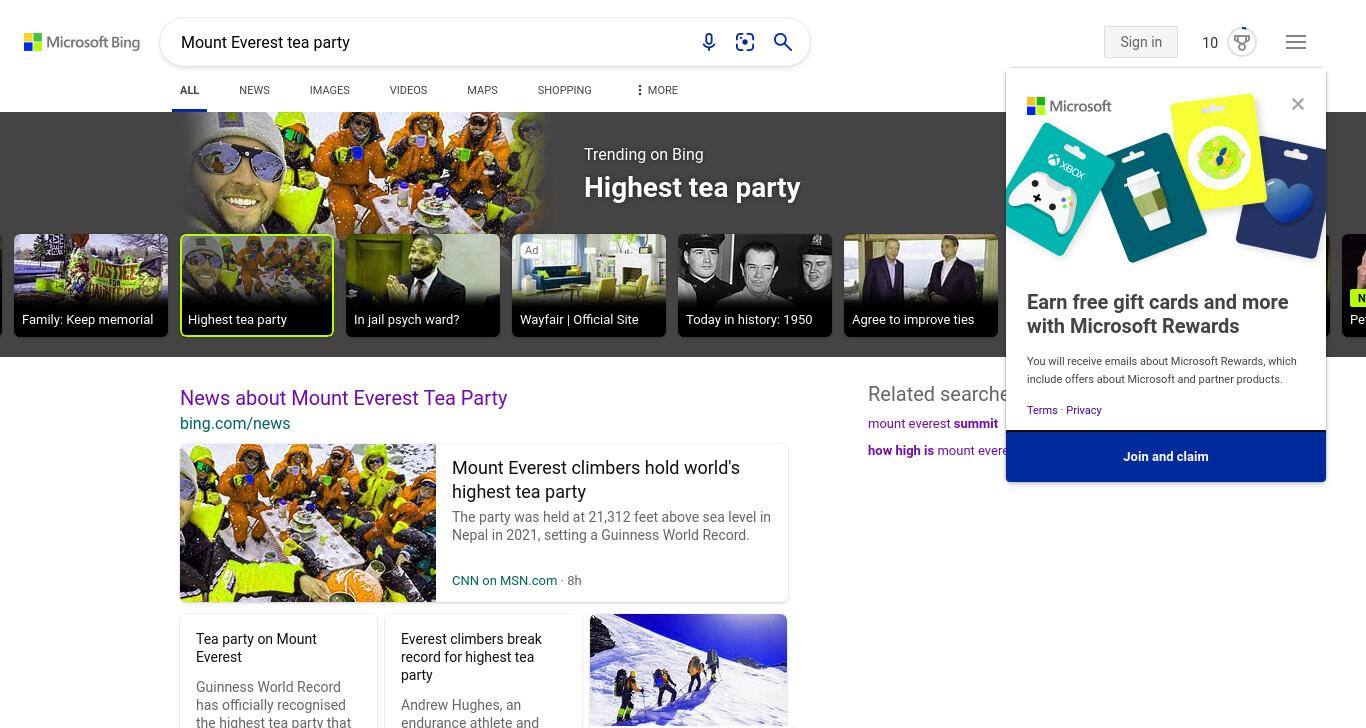This screenshot has height=728, width=1366.
Task: Open climbers hold world's highest tea party headline
Action: click(596, 480)
